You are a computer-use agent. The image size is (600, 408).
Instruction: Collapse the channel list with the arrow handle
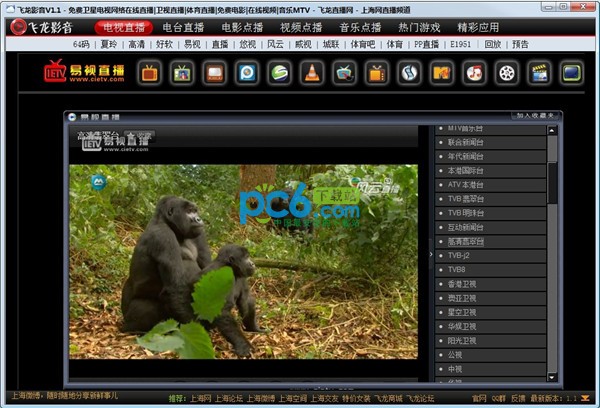431,254
